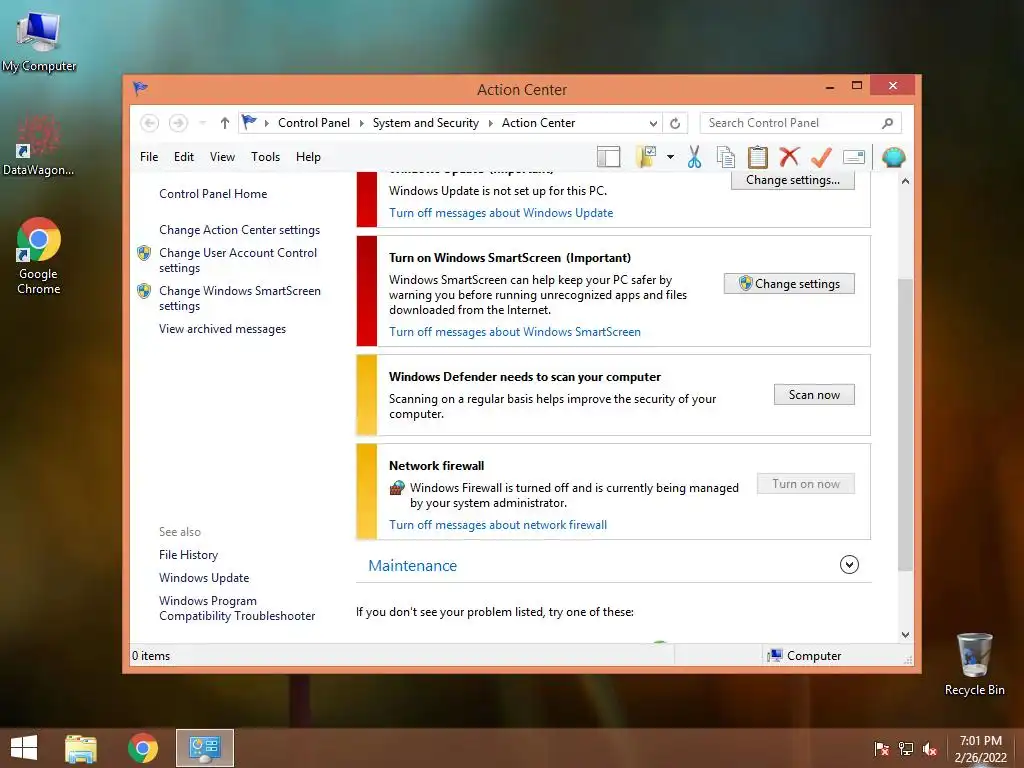1024x768 pixels.
Task: Open views dropdown arrow next to folder icon
Action: [670, 157]
